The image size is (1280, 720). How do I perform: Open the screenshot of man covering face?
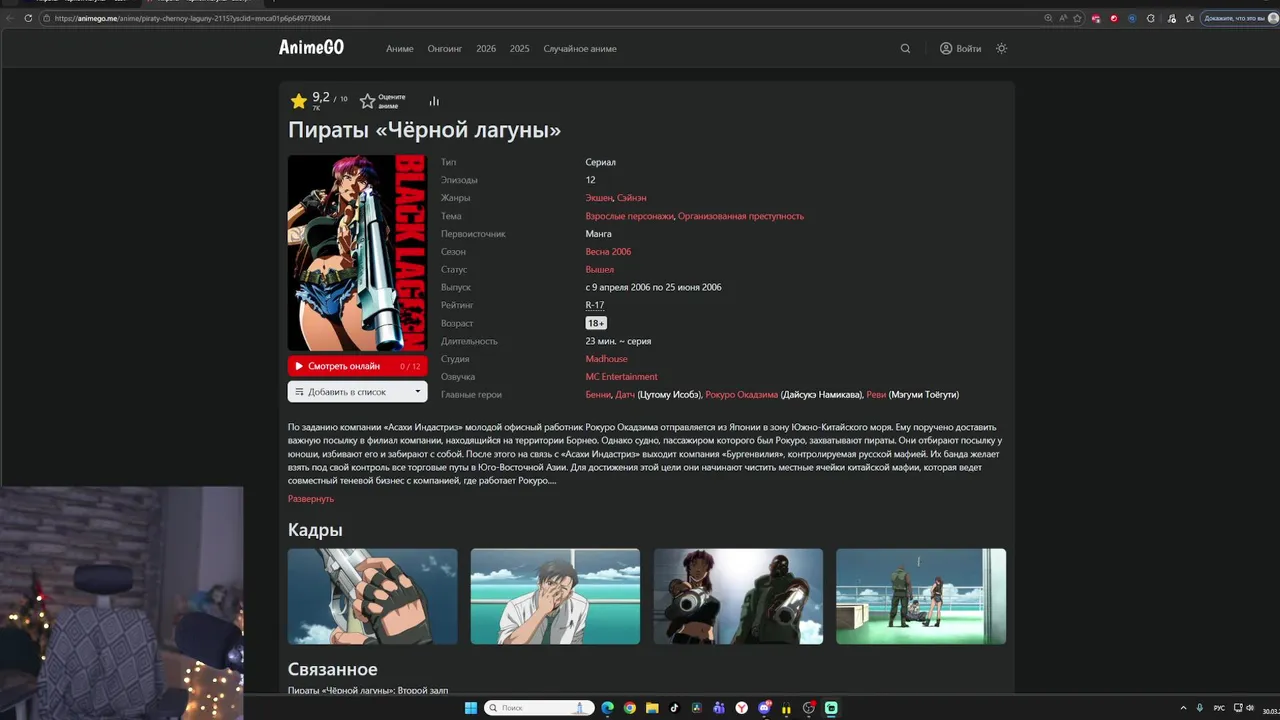click(555, 596)
